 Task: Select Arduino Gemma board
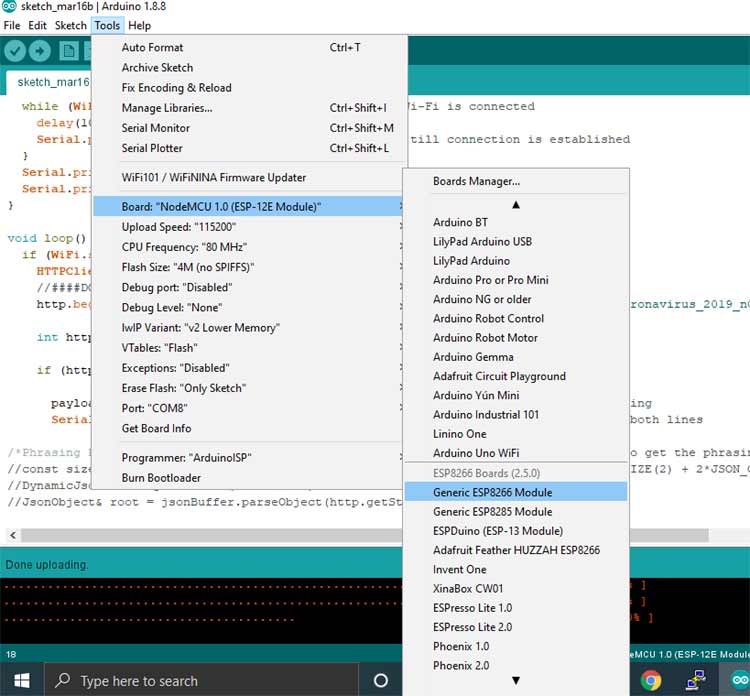(516, 357)
